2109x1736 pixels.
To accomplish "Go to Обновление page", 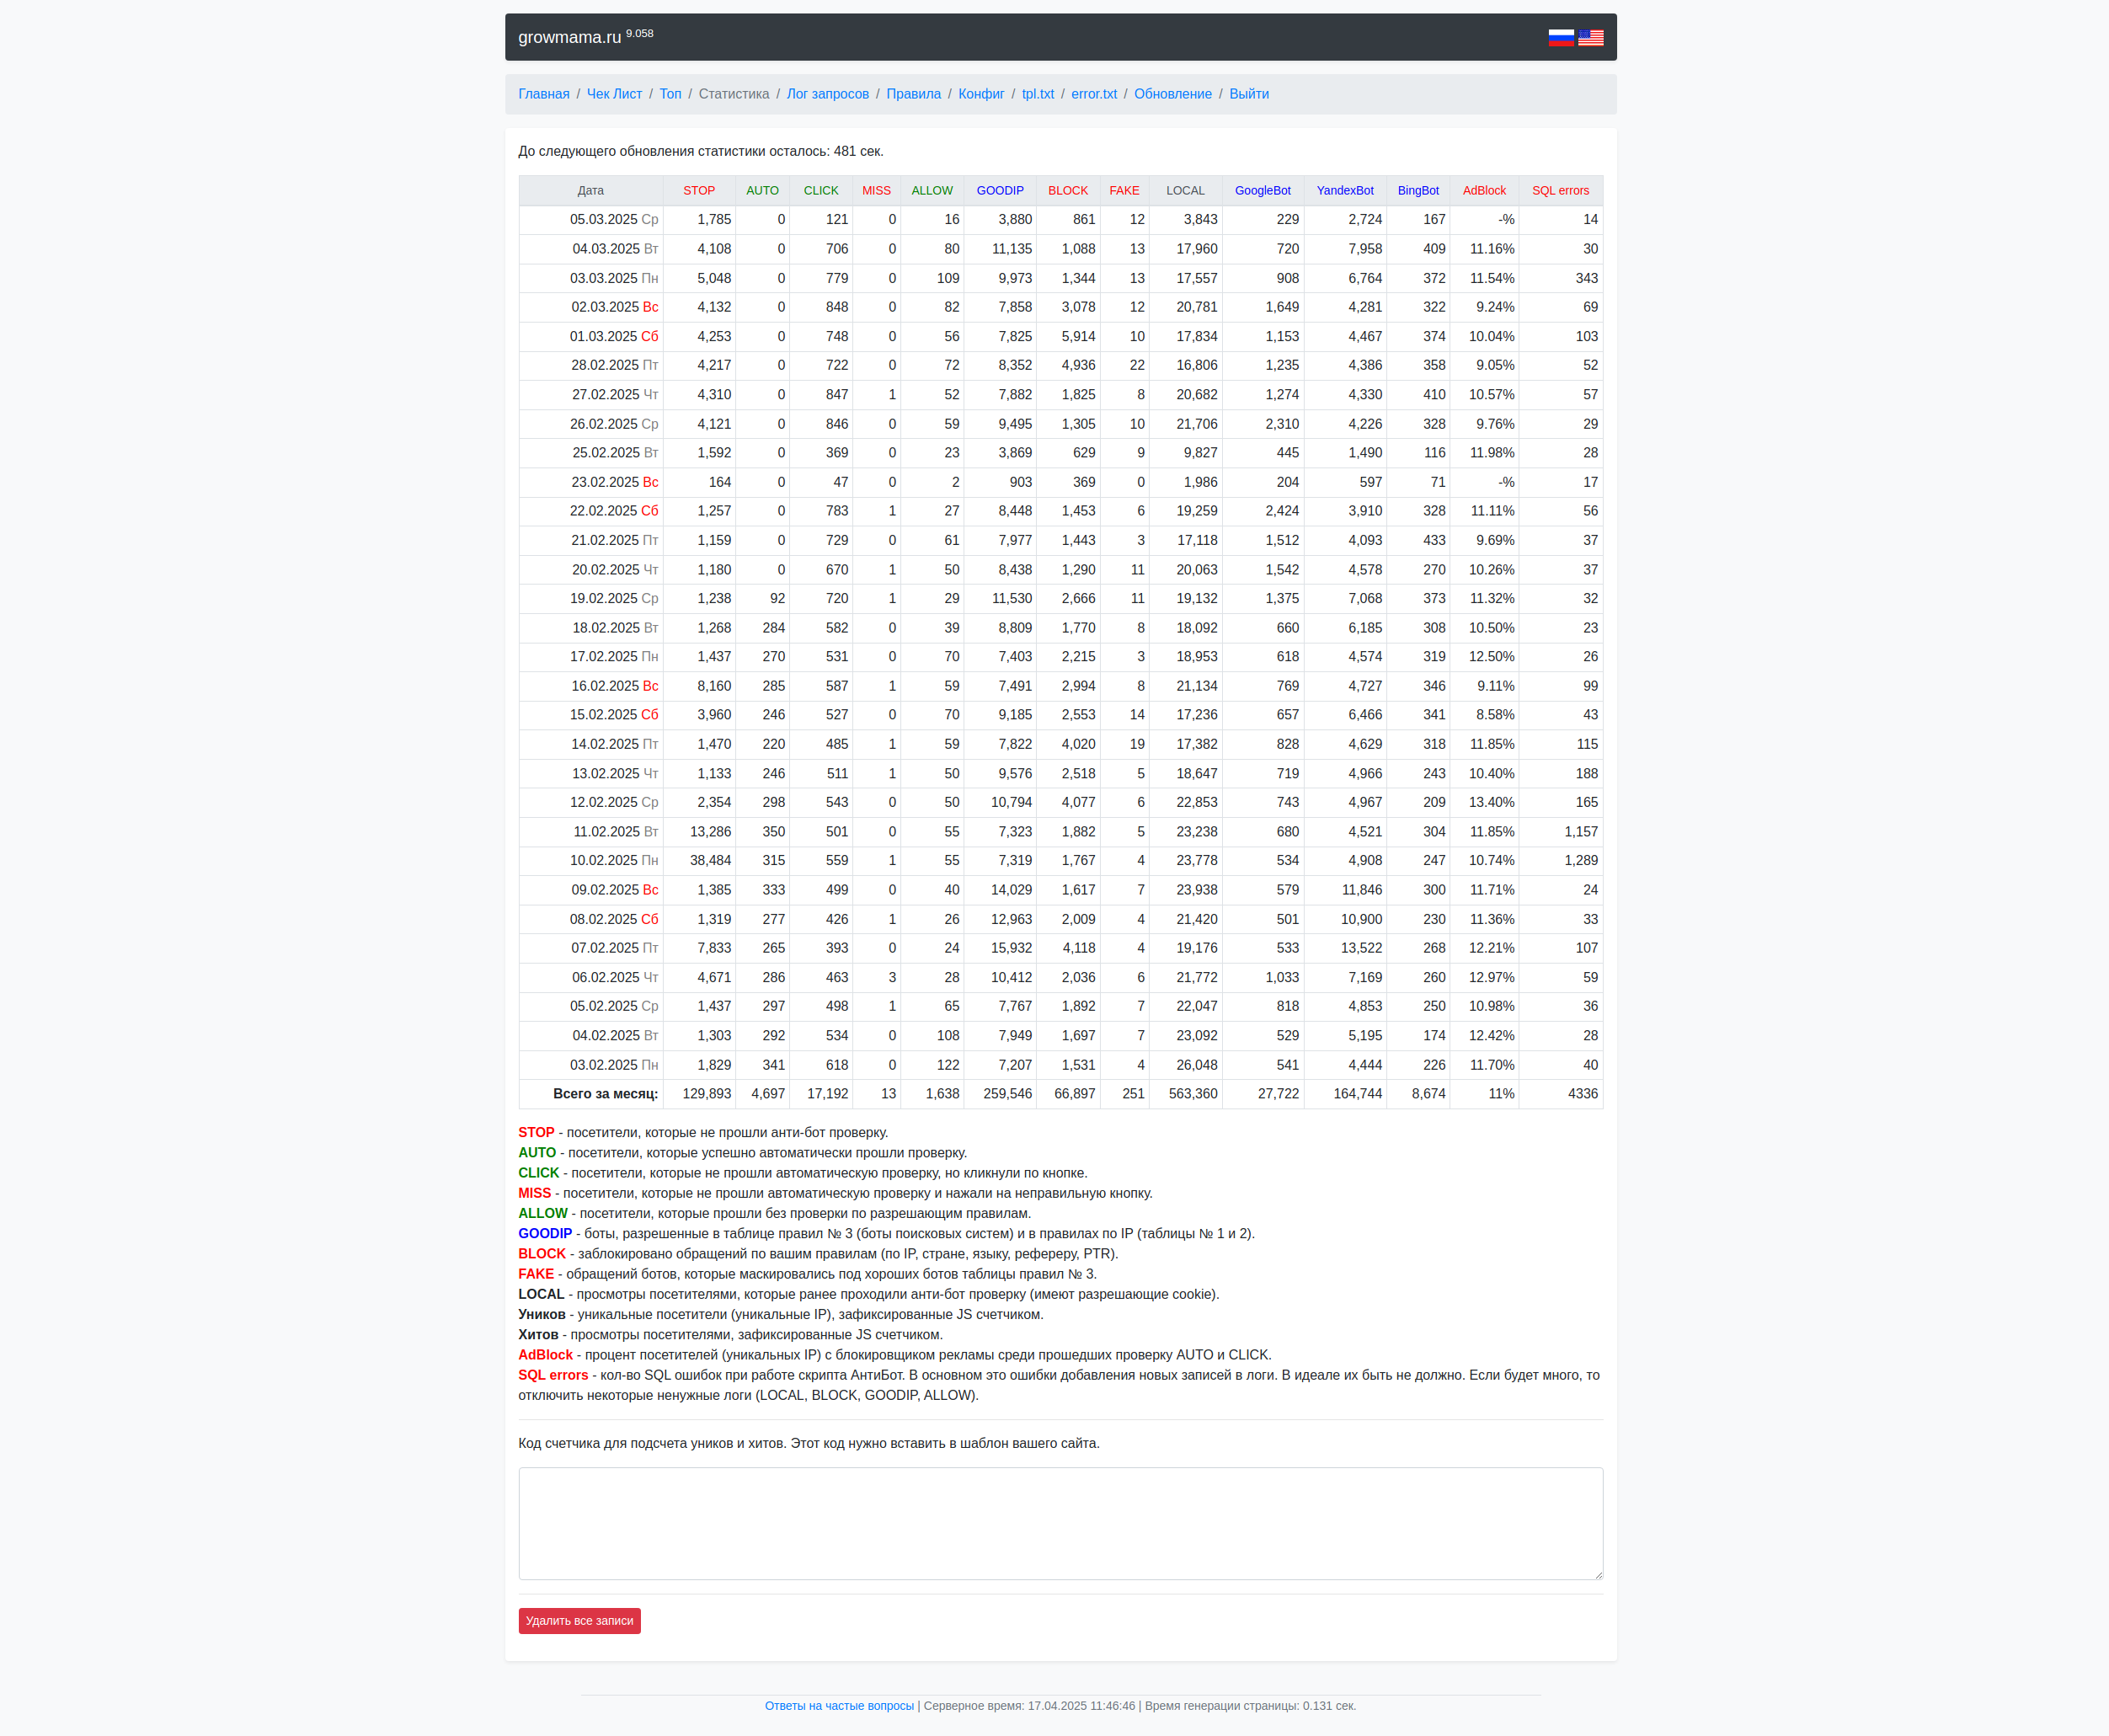I will [x=1172, y=94].
